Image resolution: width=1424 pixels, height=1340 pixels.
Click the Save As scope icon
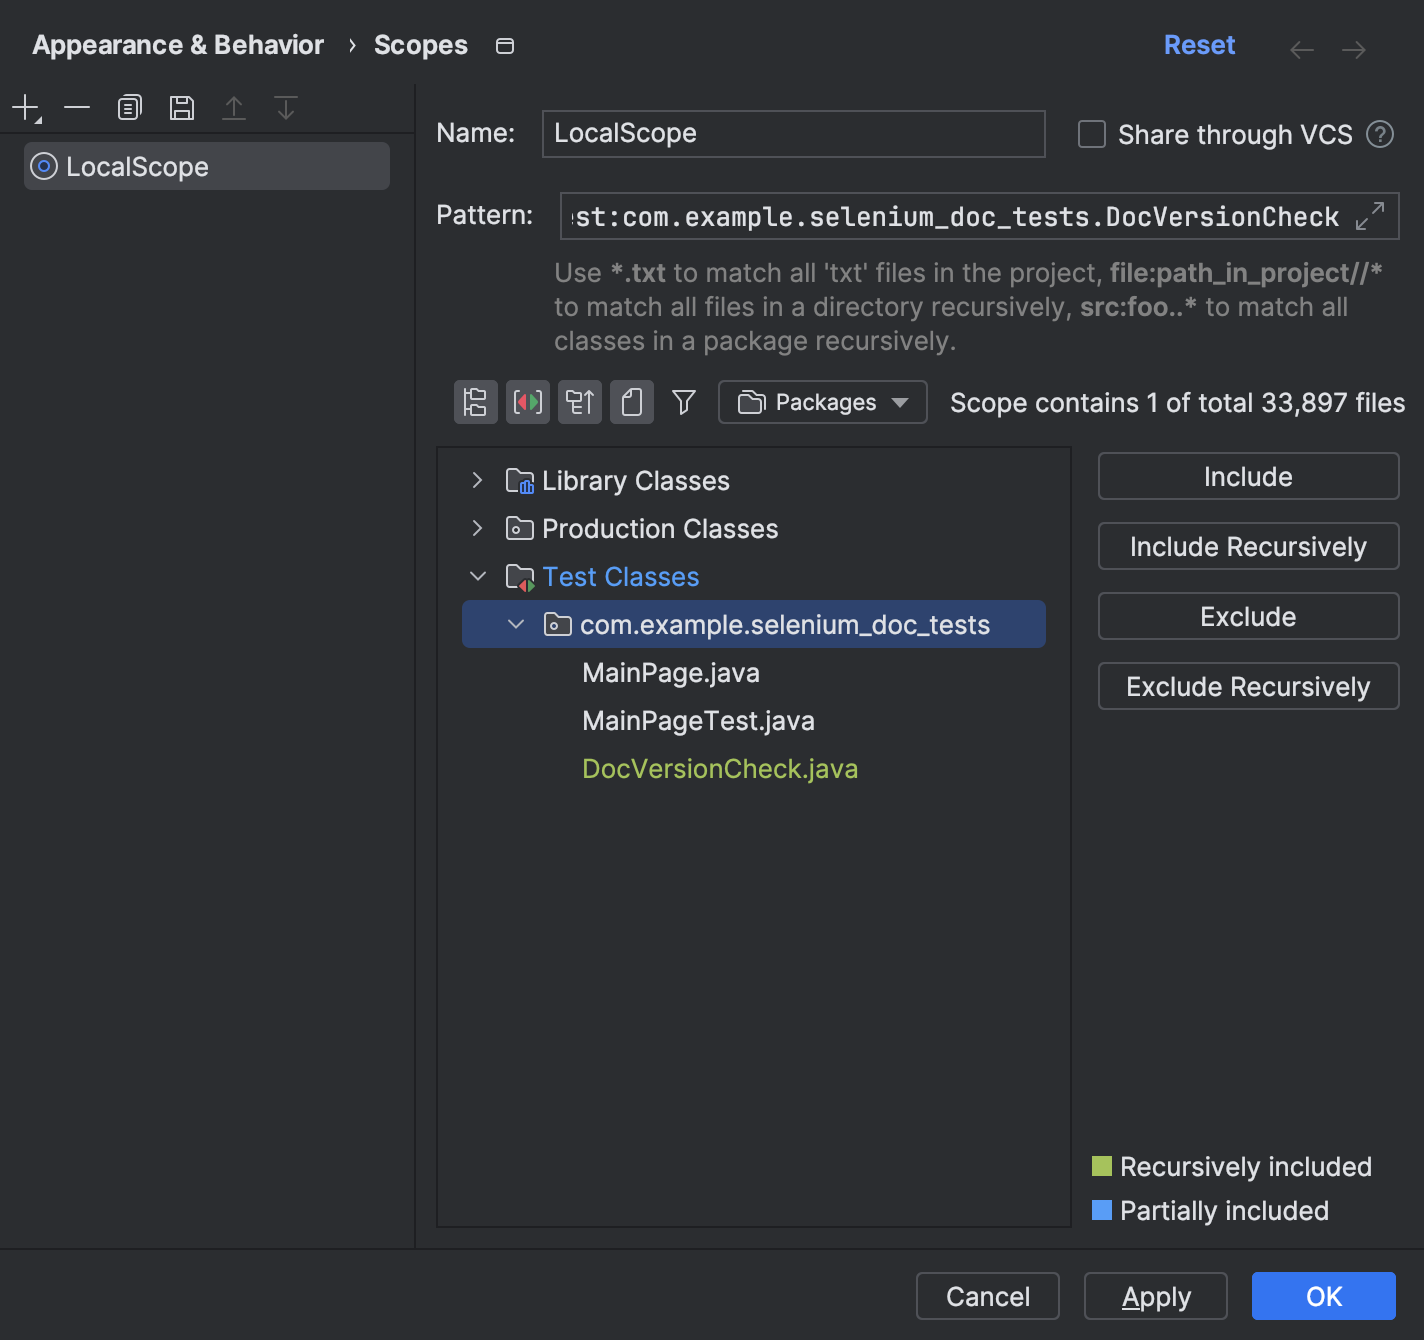coord(181,108)
